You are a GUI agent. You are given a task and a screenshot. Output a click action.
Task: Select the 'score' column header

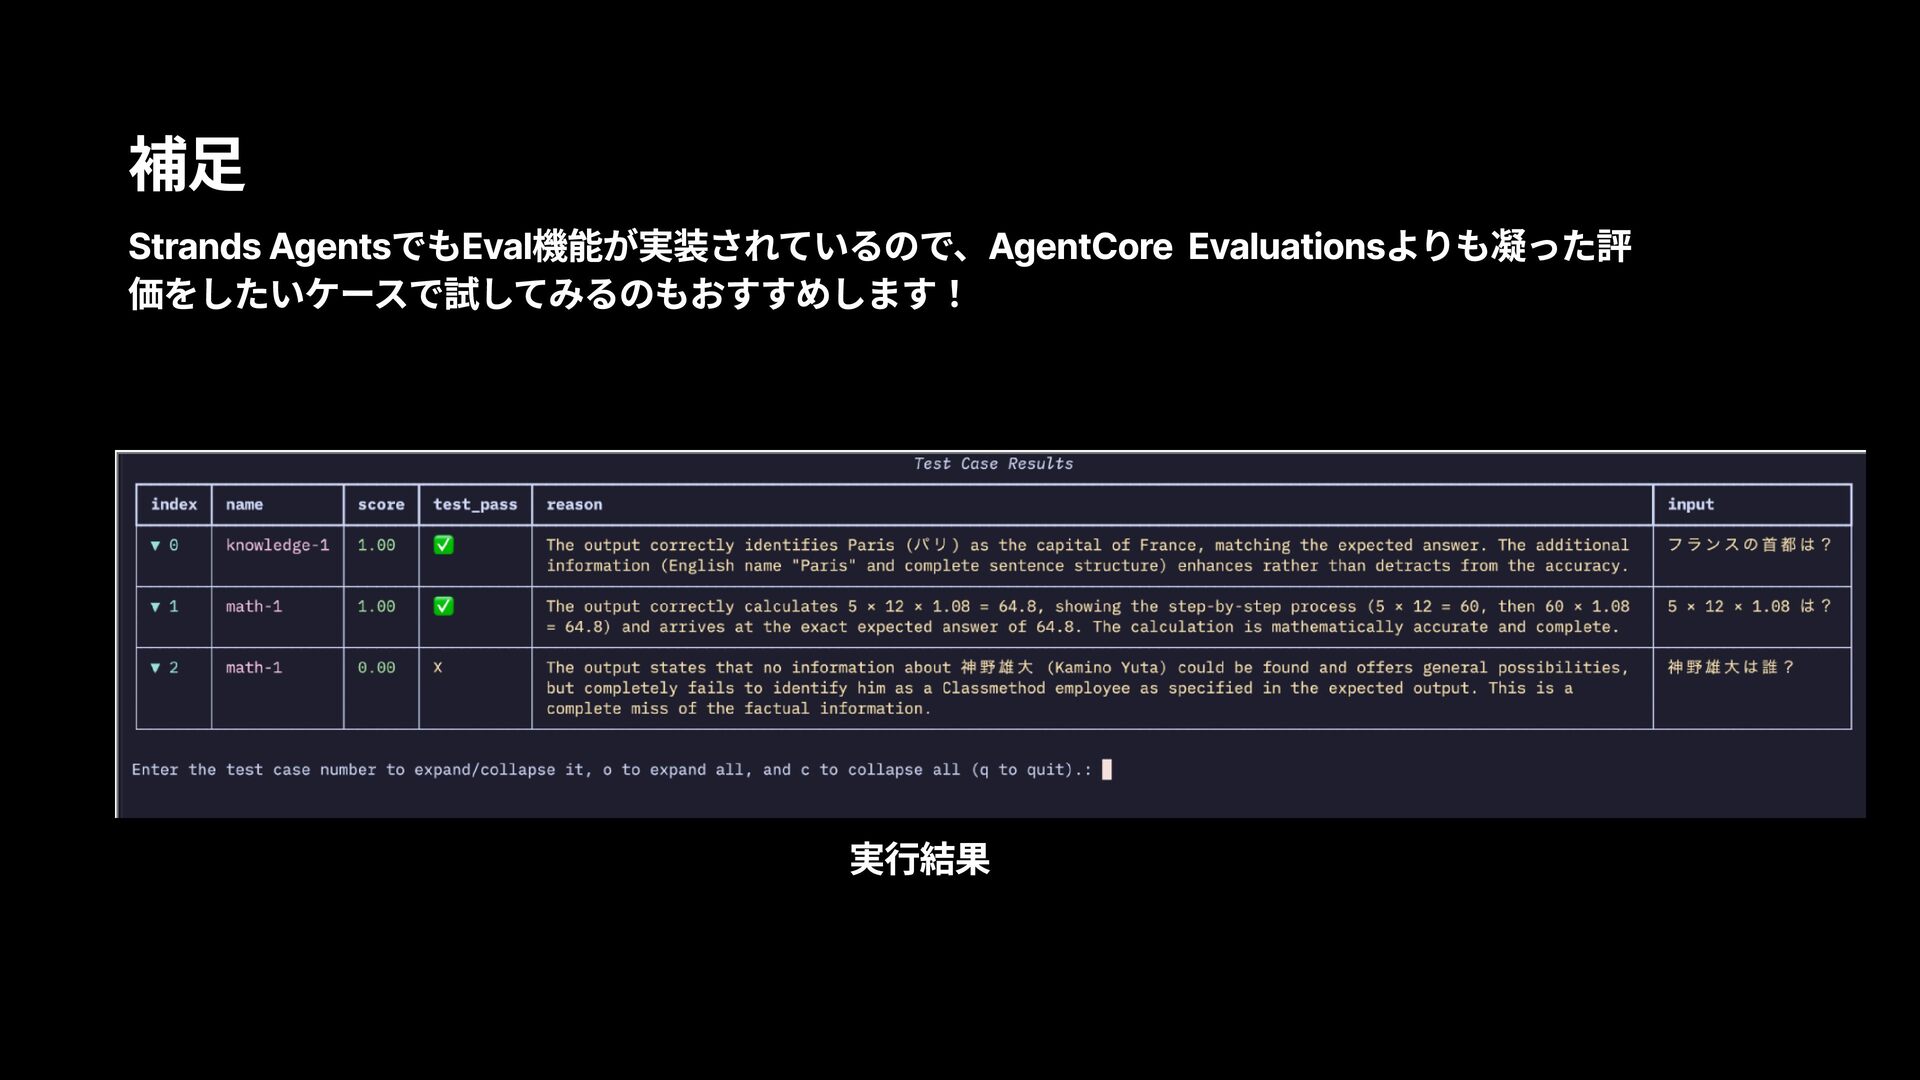pyautogui.click(x=381, y=505)
